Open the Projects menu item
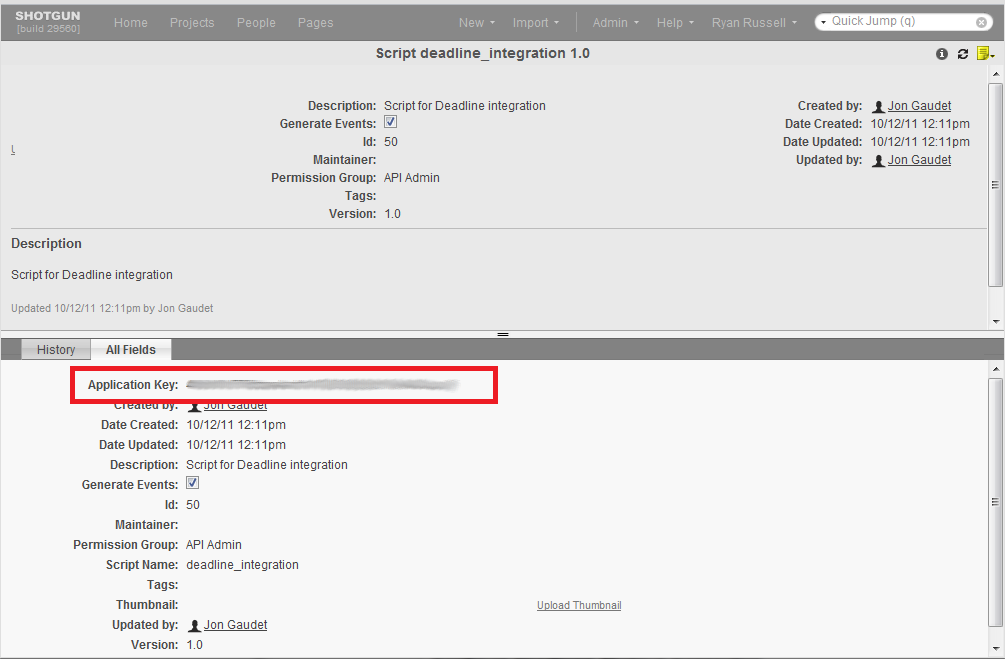Viewport: 1005px width, 659px height. (x=192, y=22)
